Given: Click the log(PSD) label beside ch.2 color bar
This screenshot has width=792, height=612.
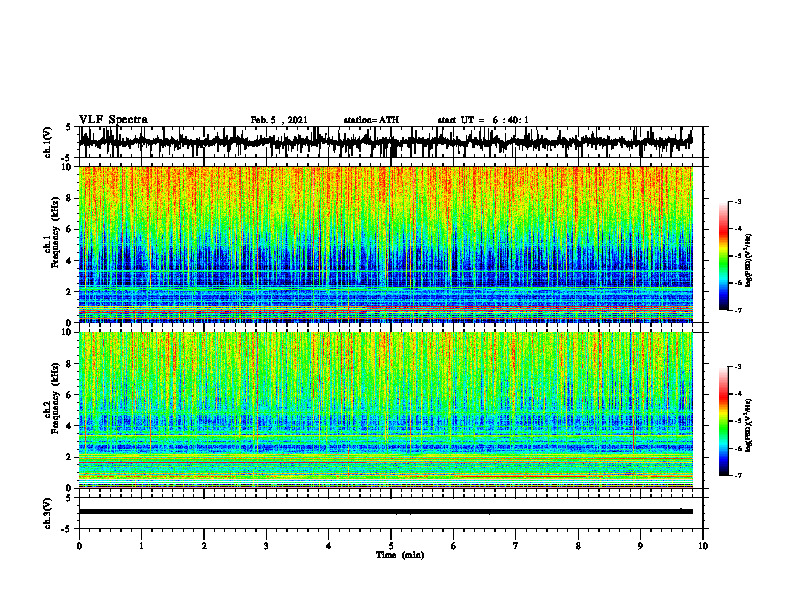Looking at the screenshot, I should point(748,424).
